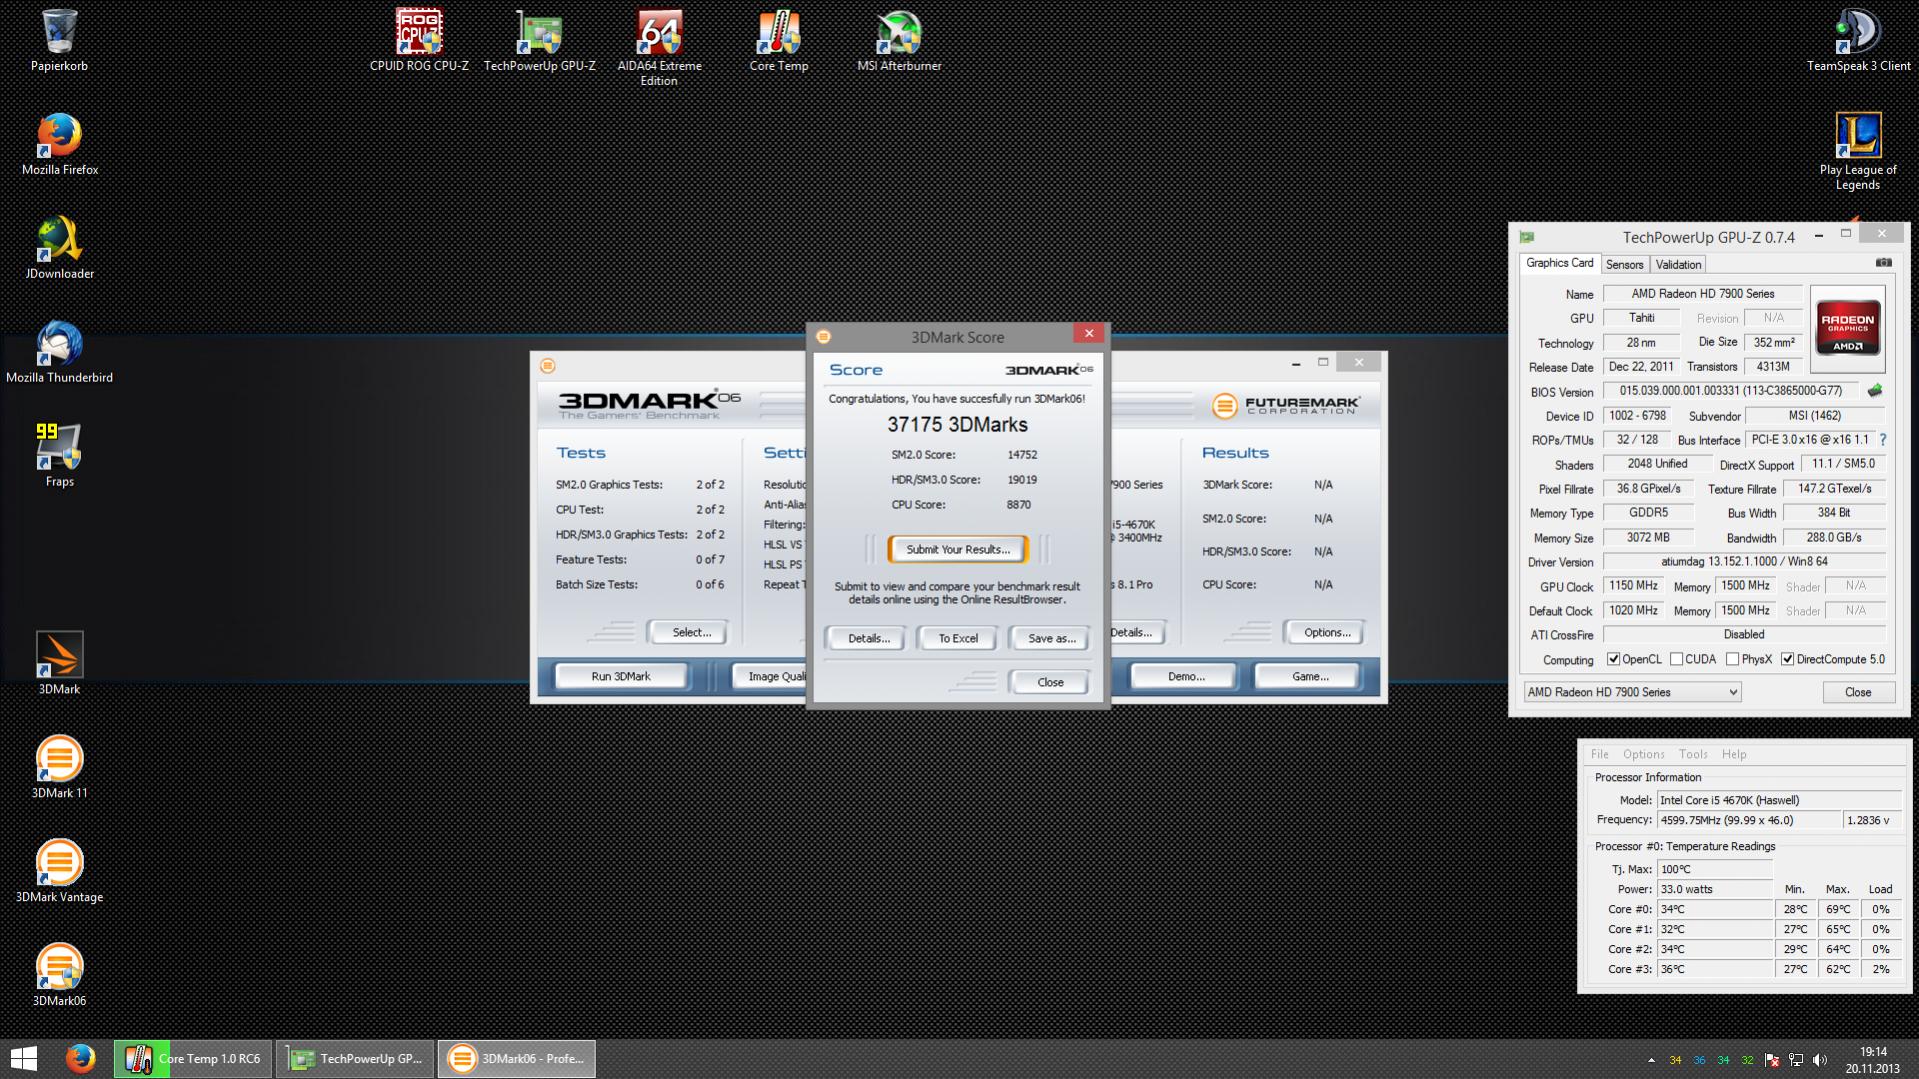Click the volume speaker tray icon
Screen dimensions: 1919x1079
pyautogui.click(x=1819, y=1060)
